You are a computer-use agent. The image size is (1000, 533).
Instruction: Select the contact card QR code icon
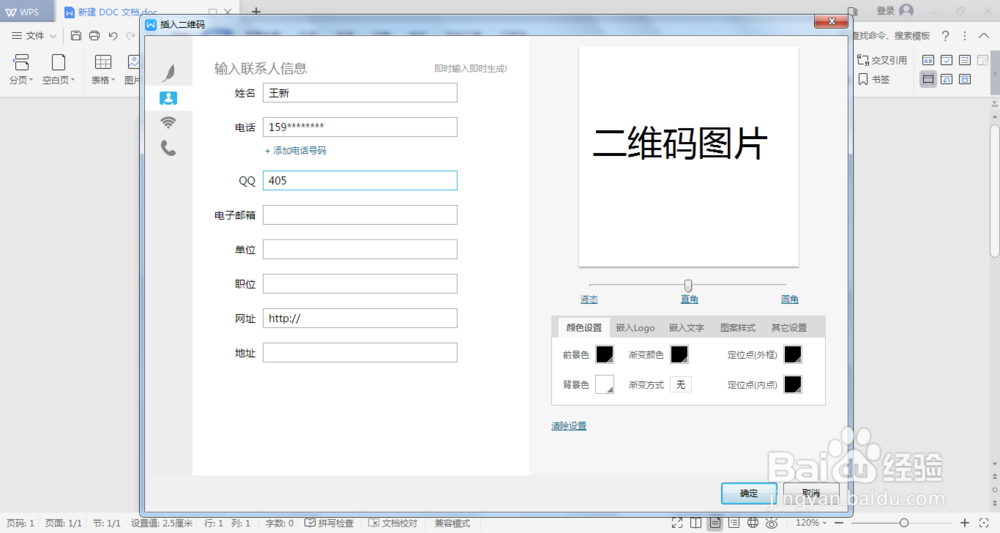[168, 98]
